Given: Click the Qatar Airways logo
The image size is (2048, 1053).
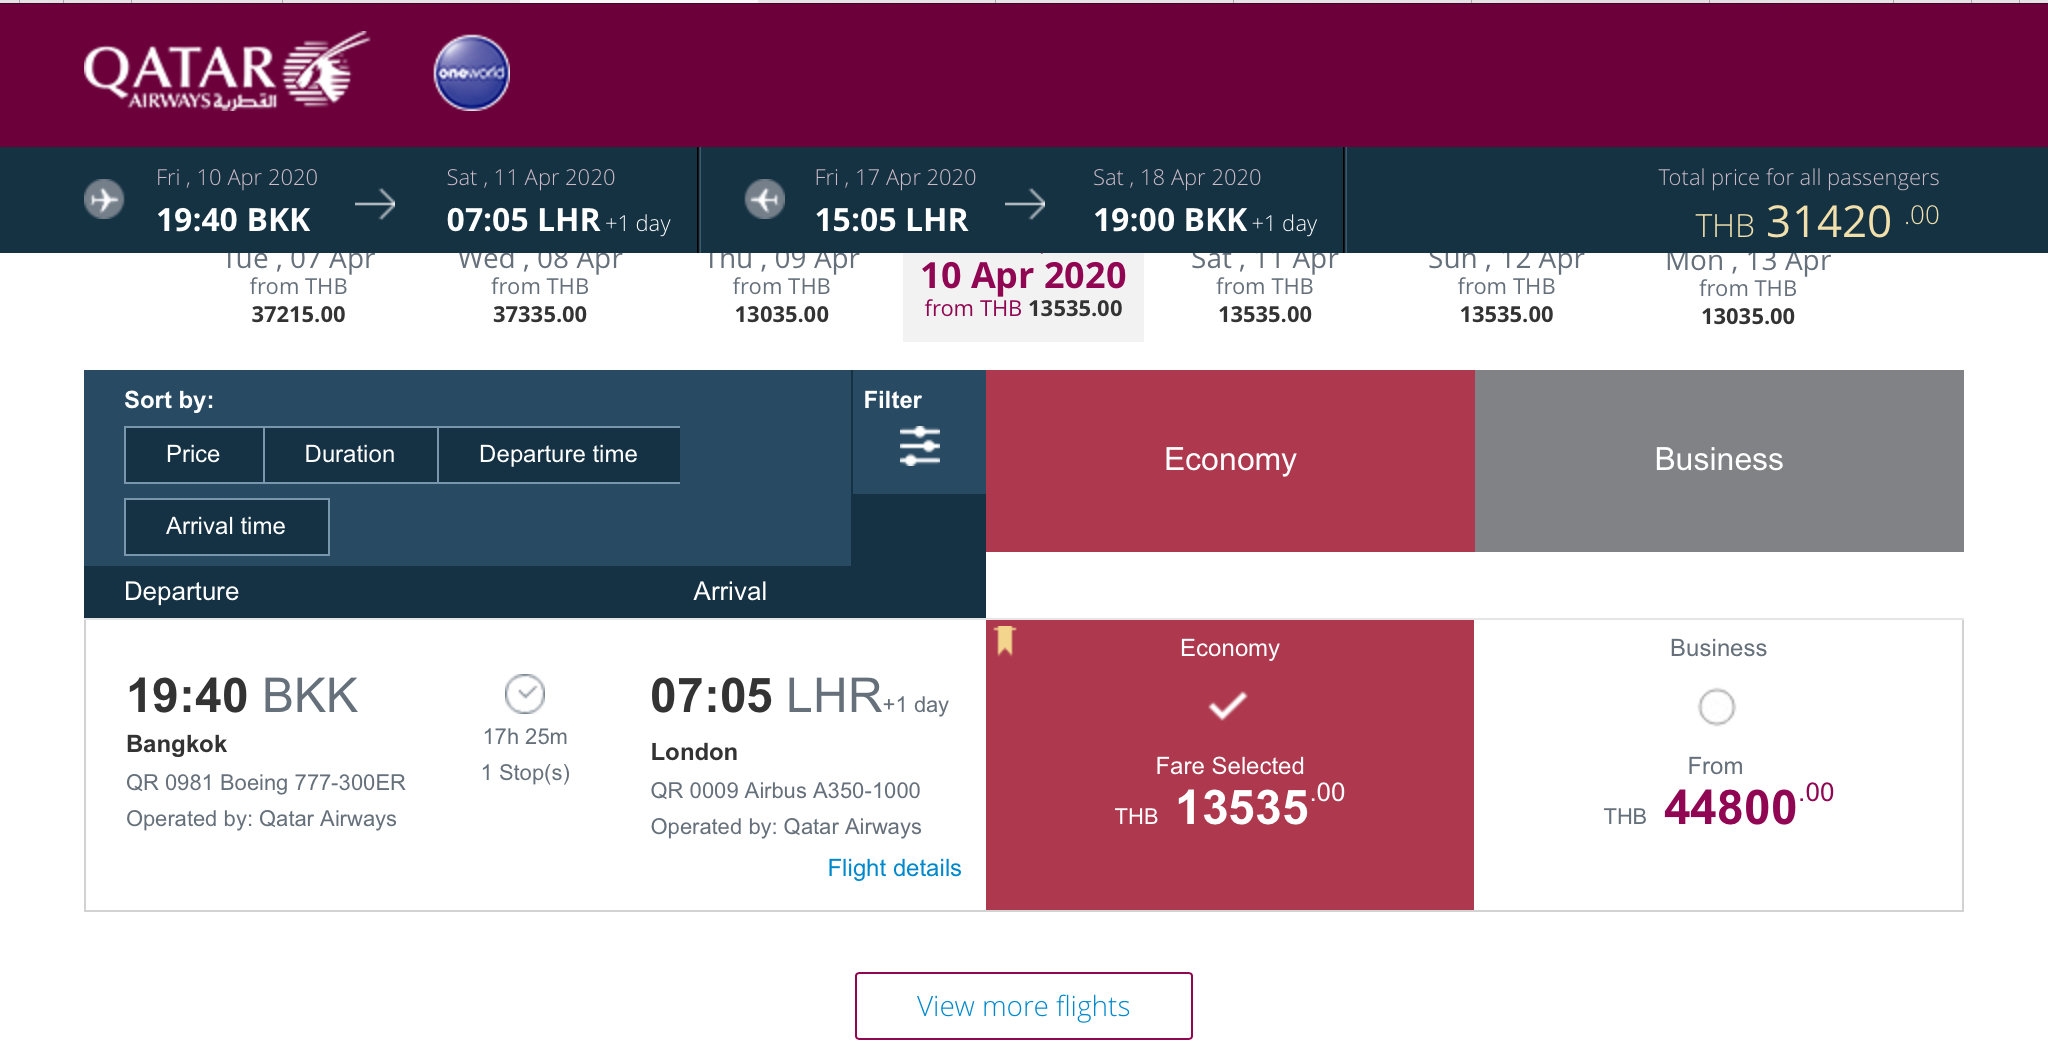Looking at the screenshot, I should tap(226, 71).
